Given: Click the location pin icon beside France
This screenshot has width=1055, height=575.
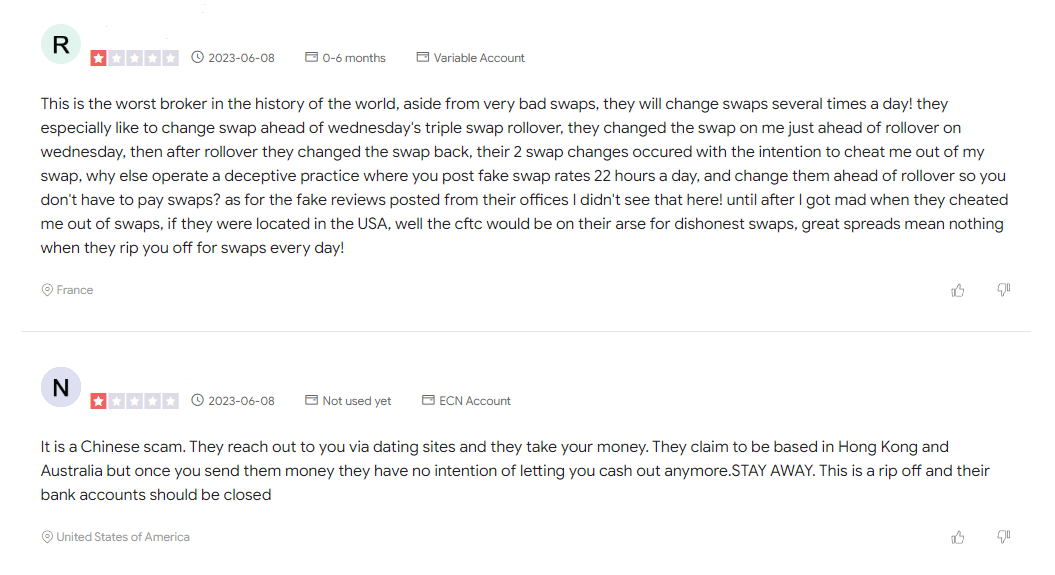Looking at the screenshot, I should [47, 290].
